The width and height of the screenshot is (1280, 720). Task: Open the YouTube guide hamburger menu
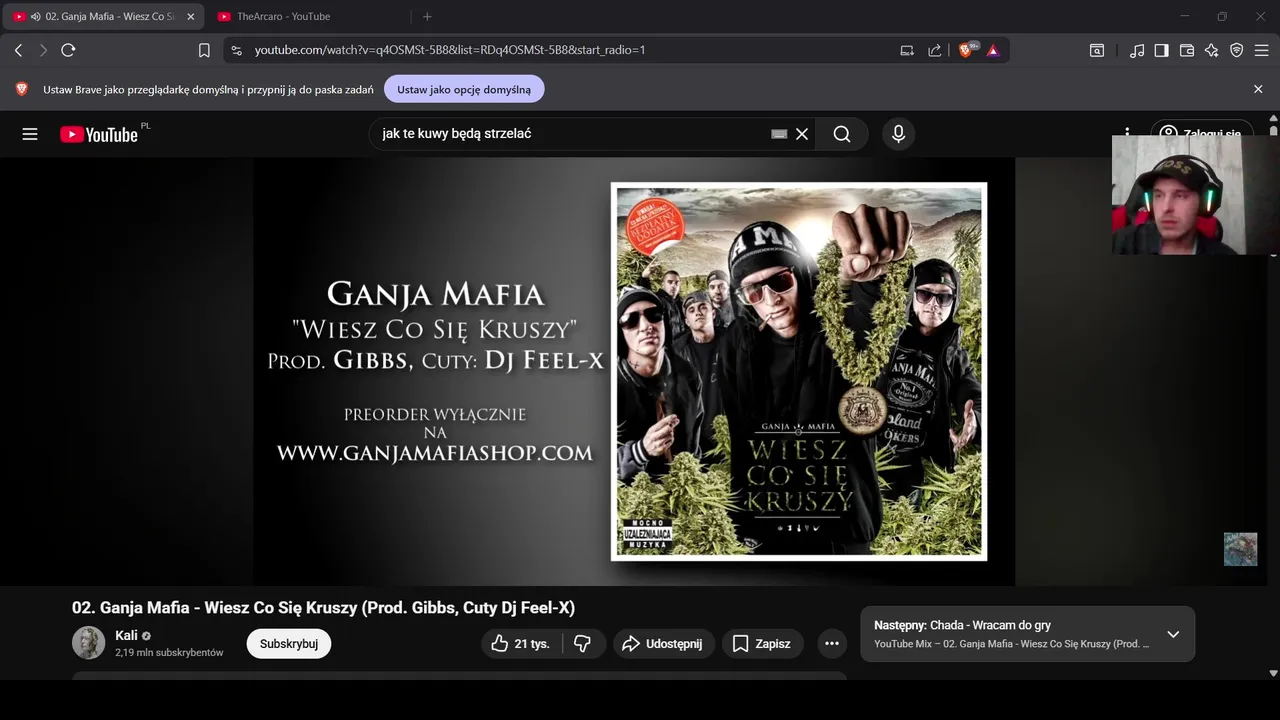tap(30, 134)
